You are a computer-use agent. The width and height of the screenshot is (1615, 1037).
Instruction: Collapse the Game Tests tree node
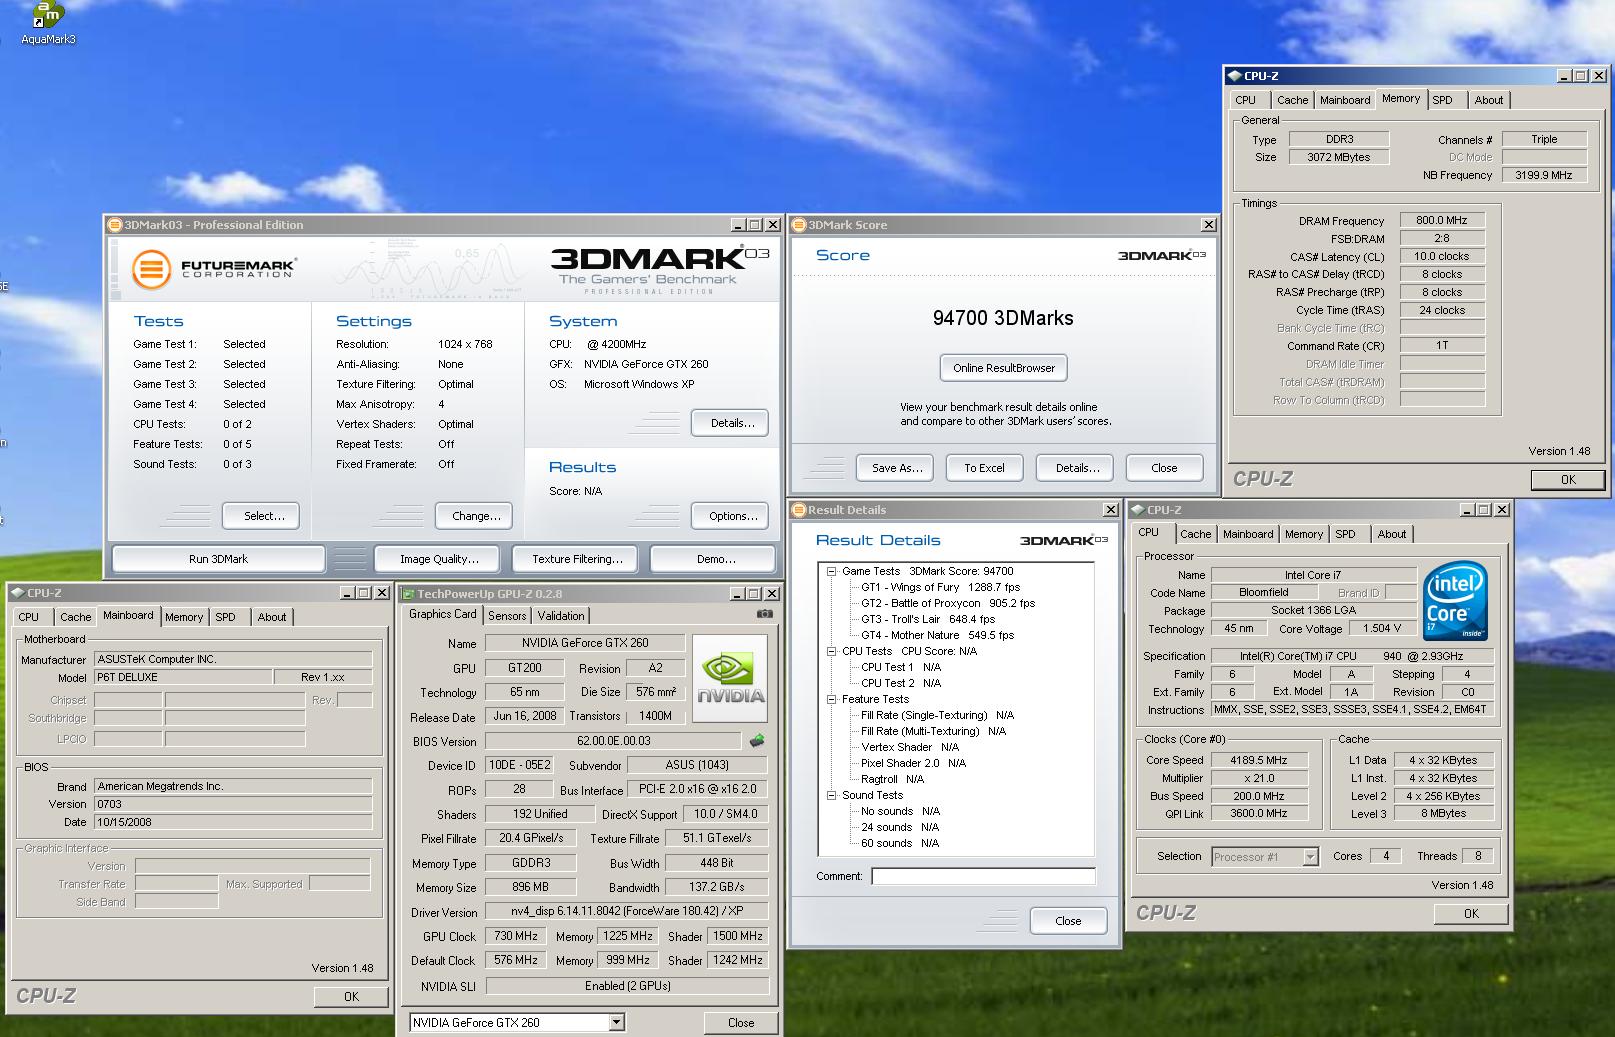click(831, 571)
